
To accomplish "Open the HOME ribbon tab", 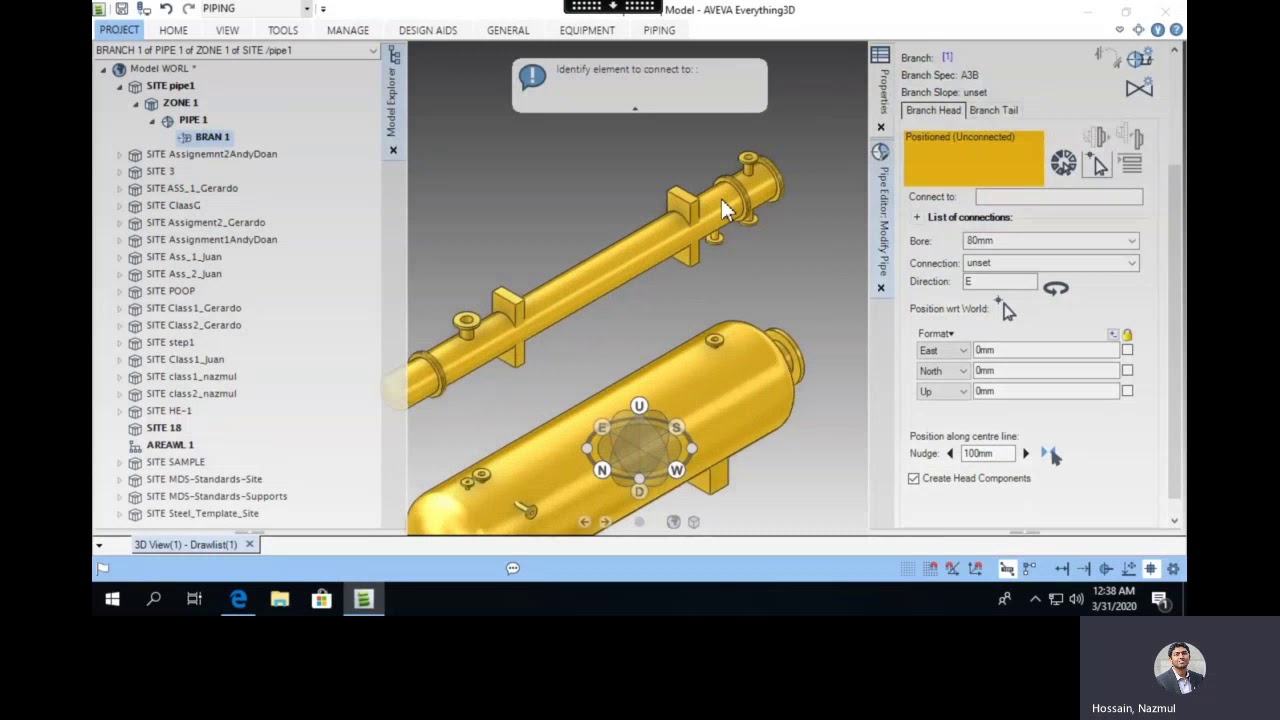I will 173,31.
